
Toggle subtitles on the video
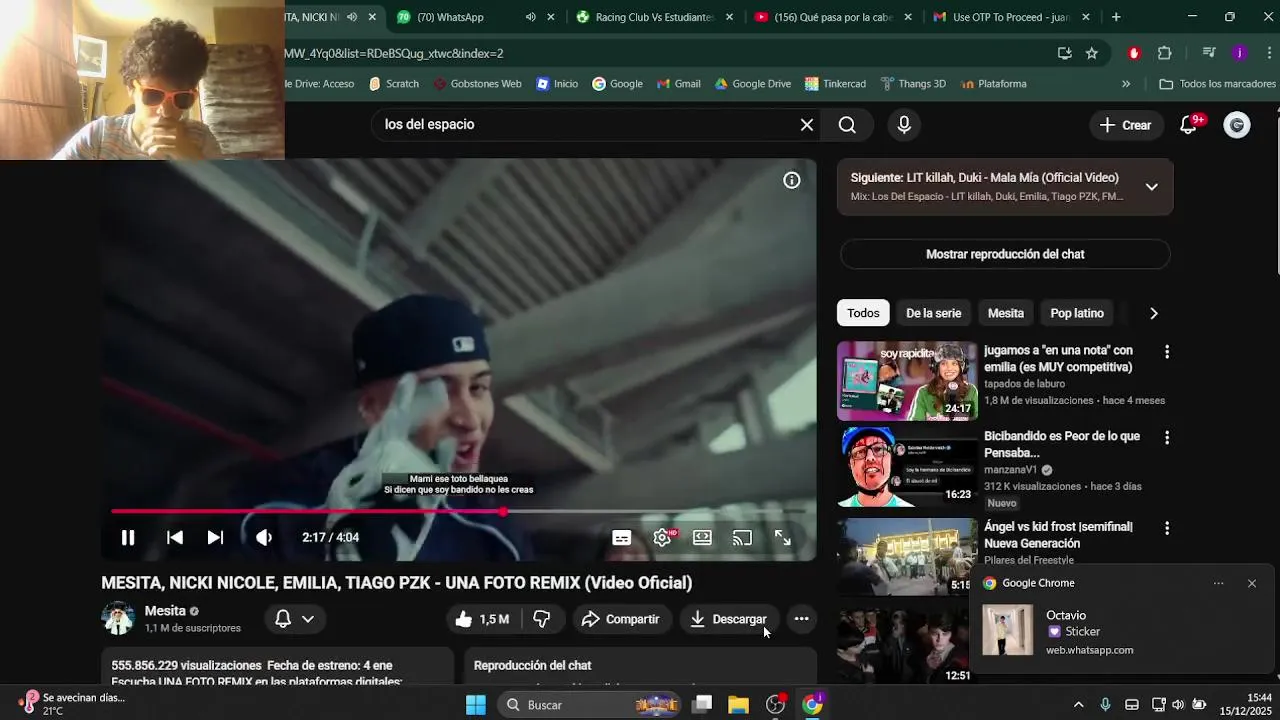click(622, 538)
